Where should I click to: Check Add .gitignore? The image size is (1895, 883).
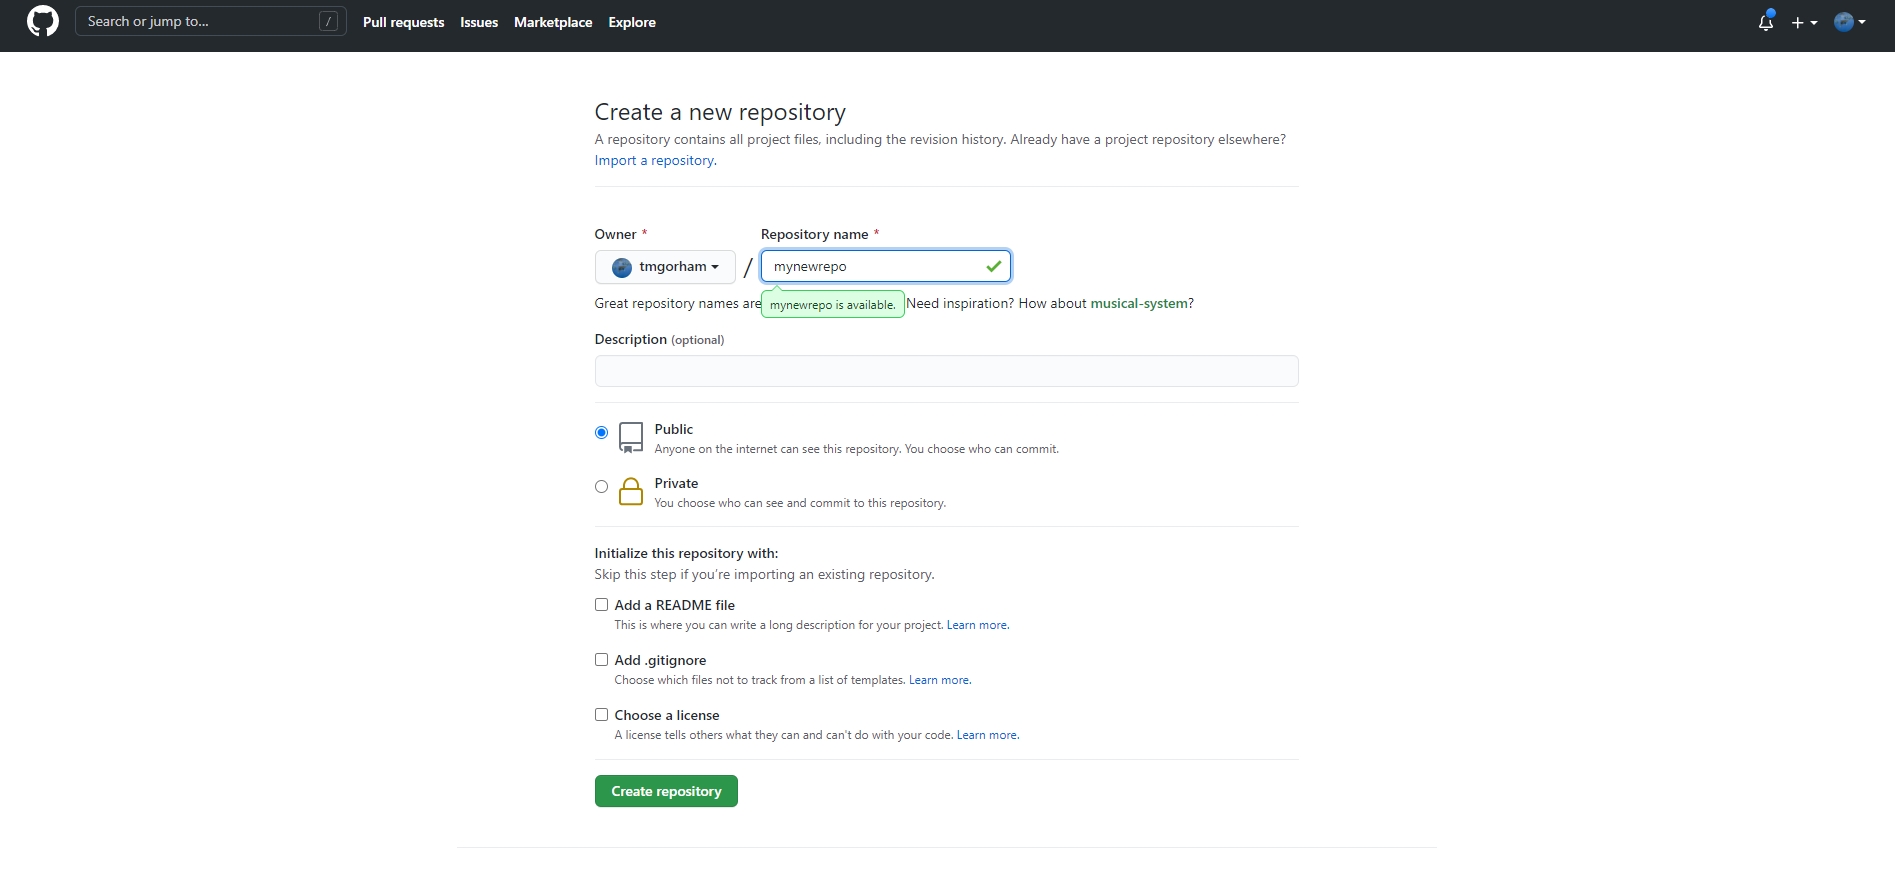pos(601,660)
